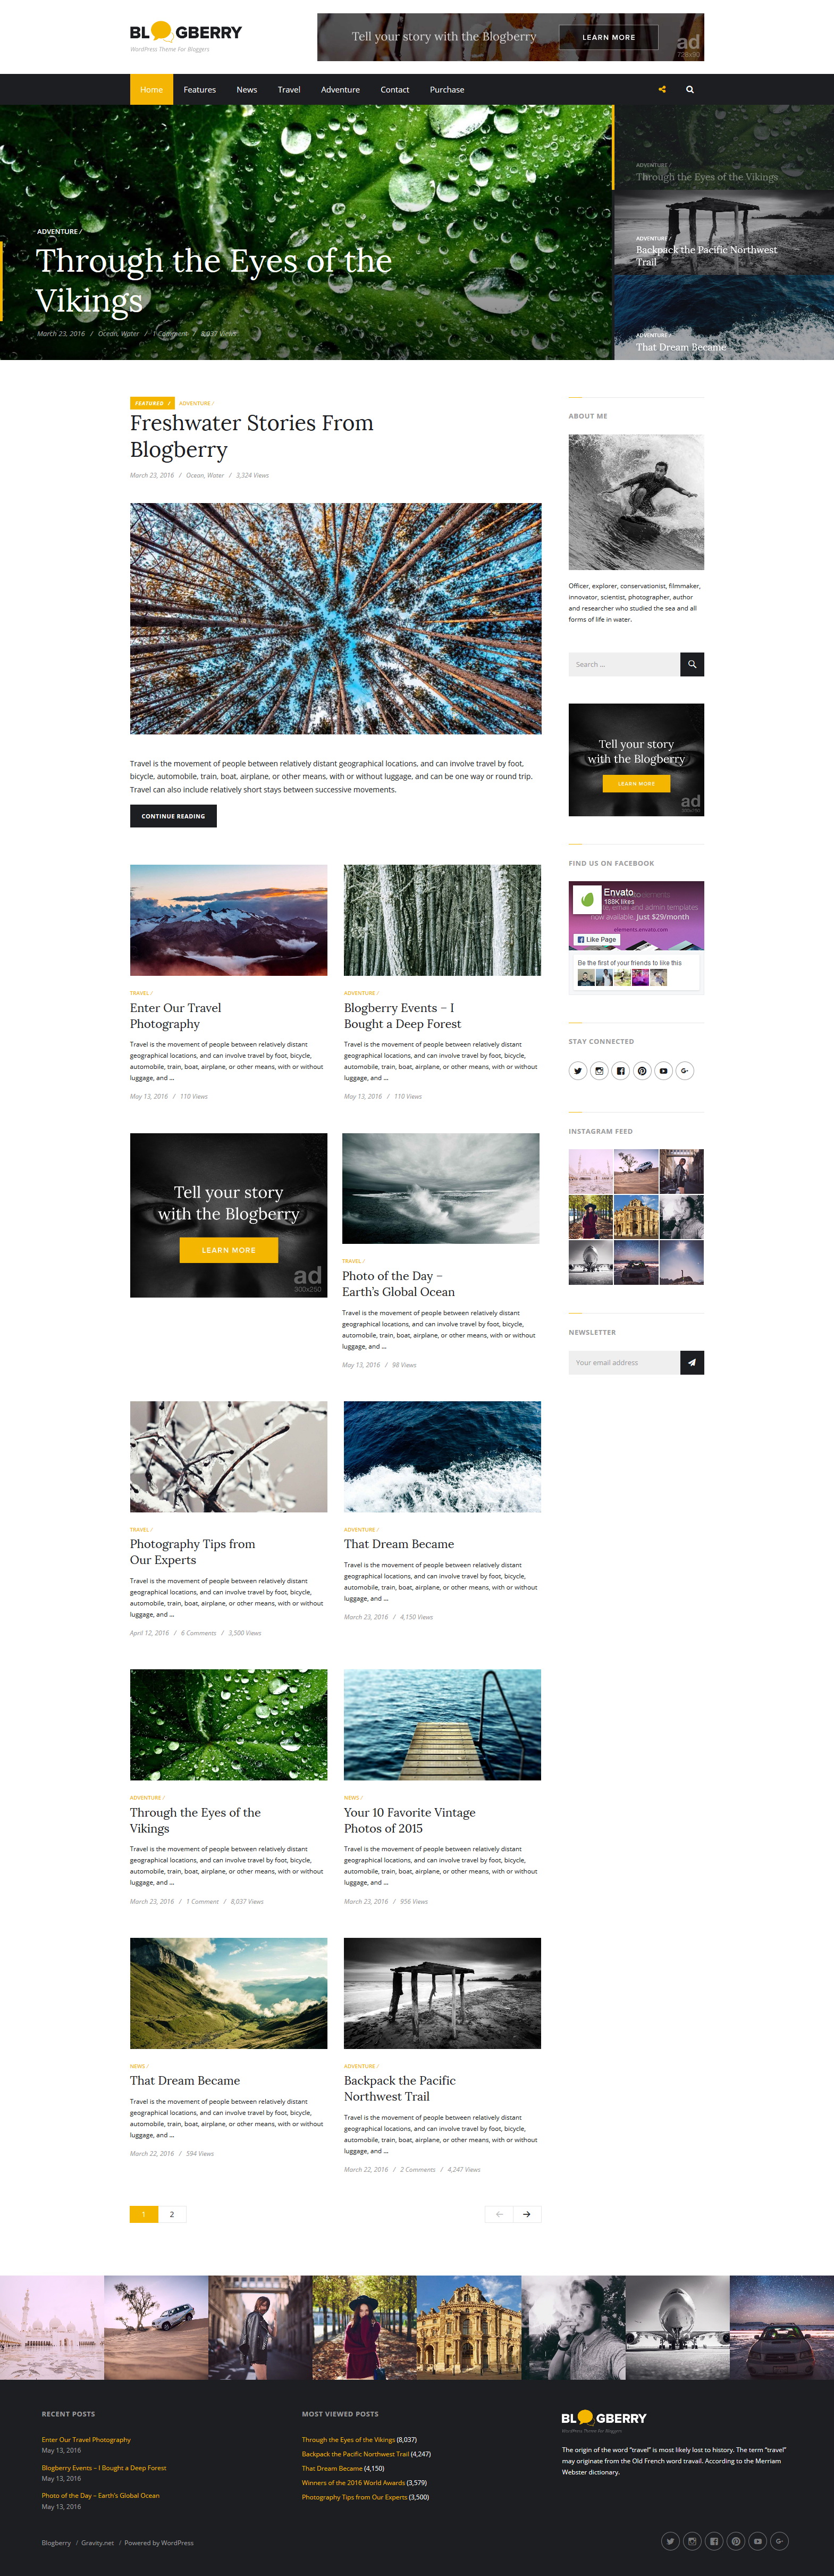Image resolution: width=834 pixels, height=2576 pixels.
Task: Go to next page arrow in pagination
Action: (527, 2214)
